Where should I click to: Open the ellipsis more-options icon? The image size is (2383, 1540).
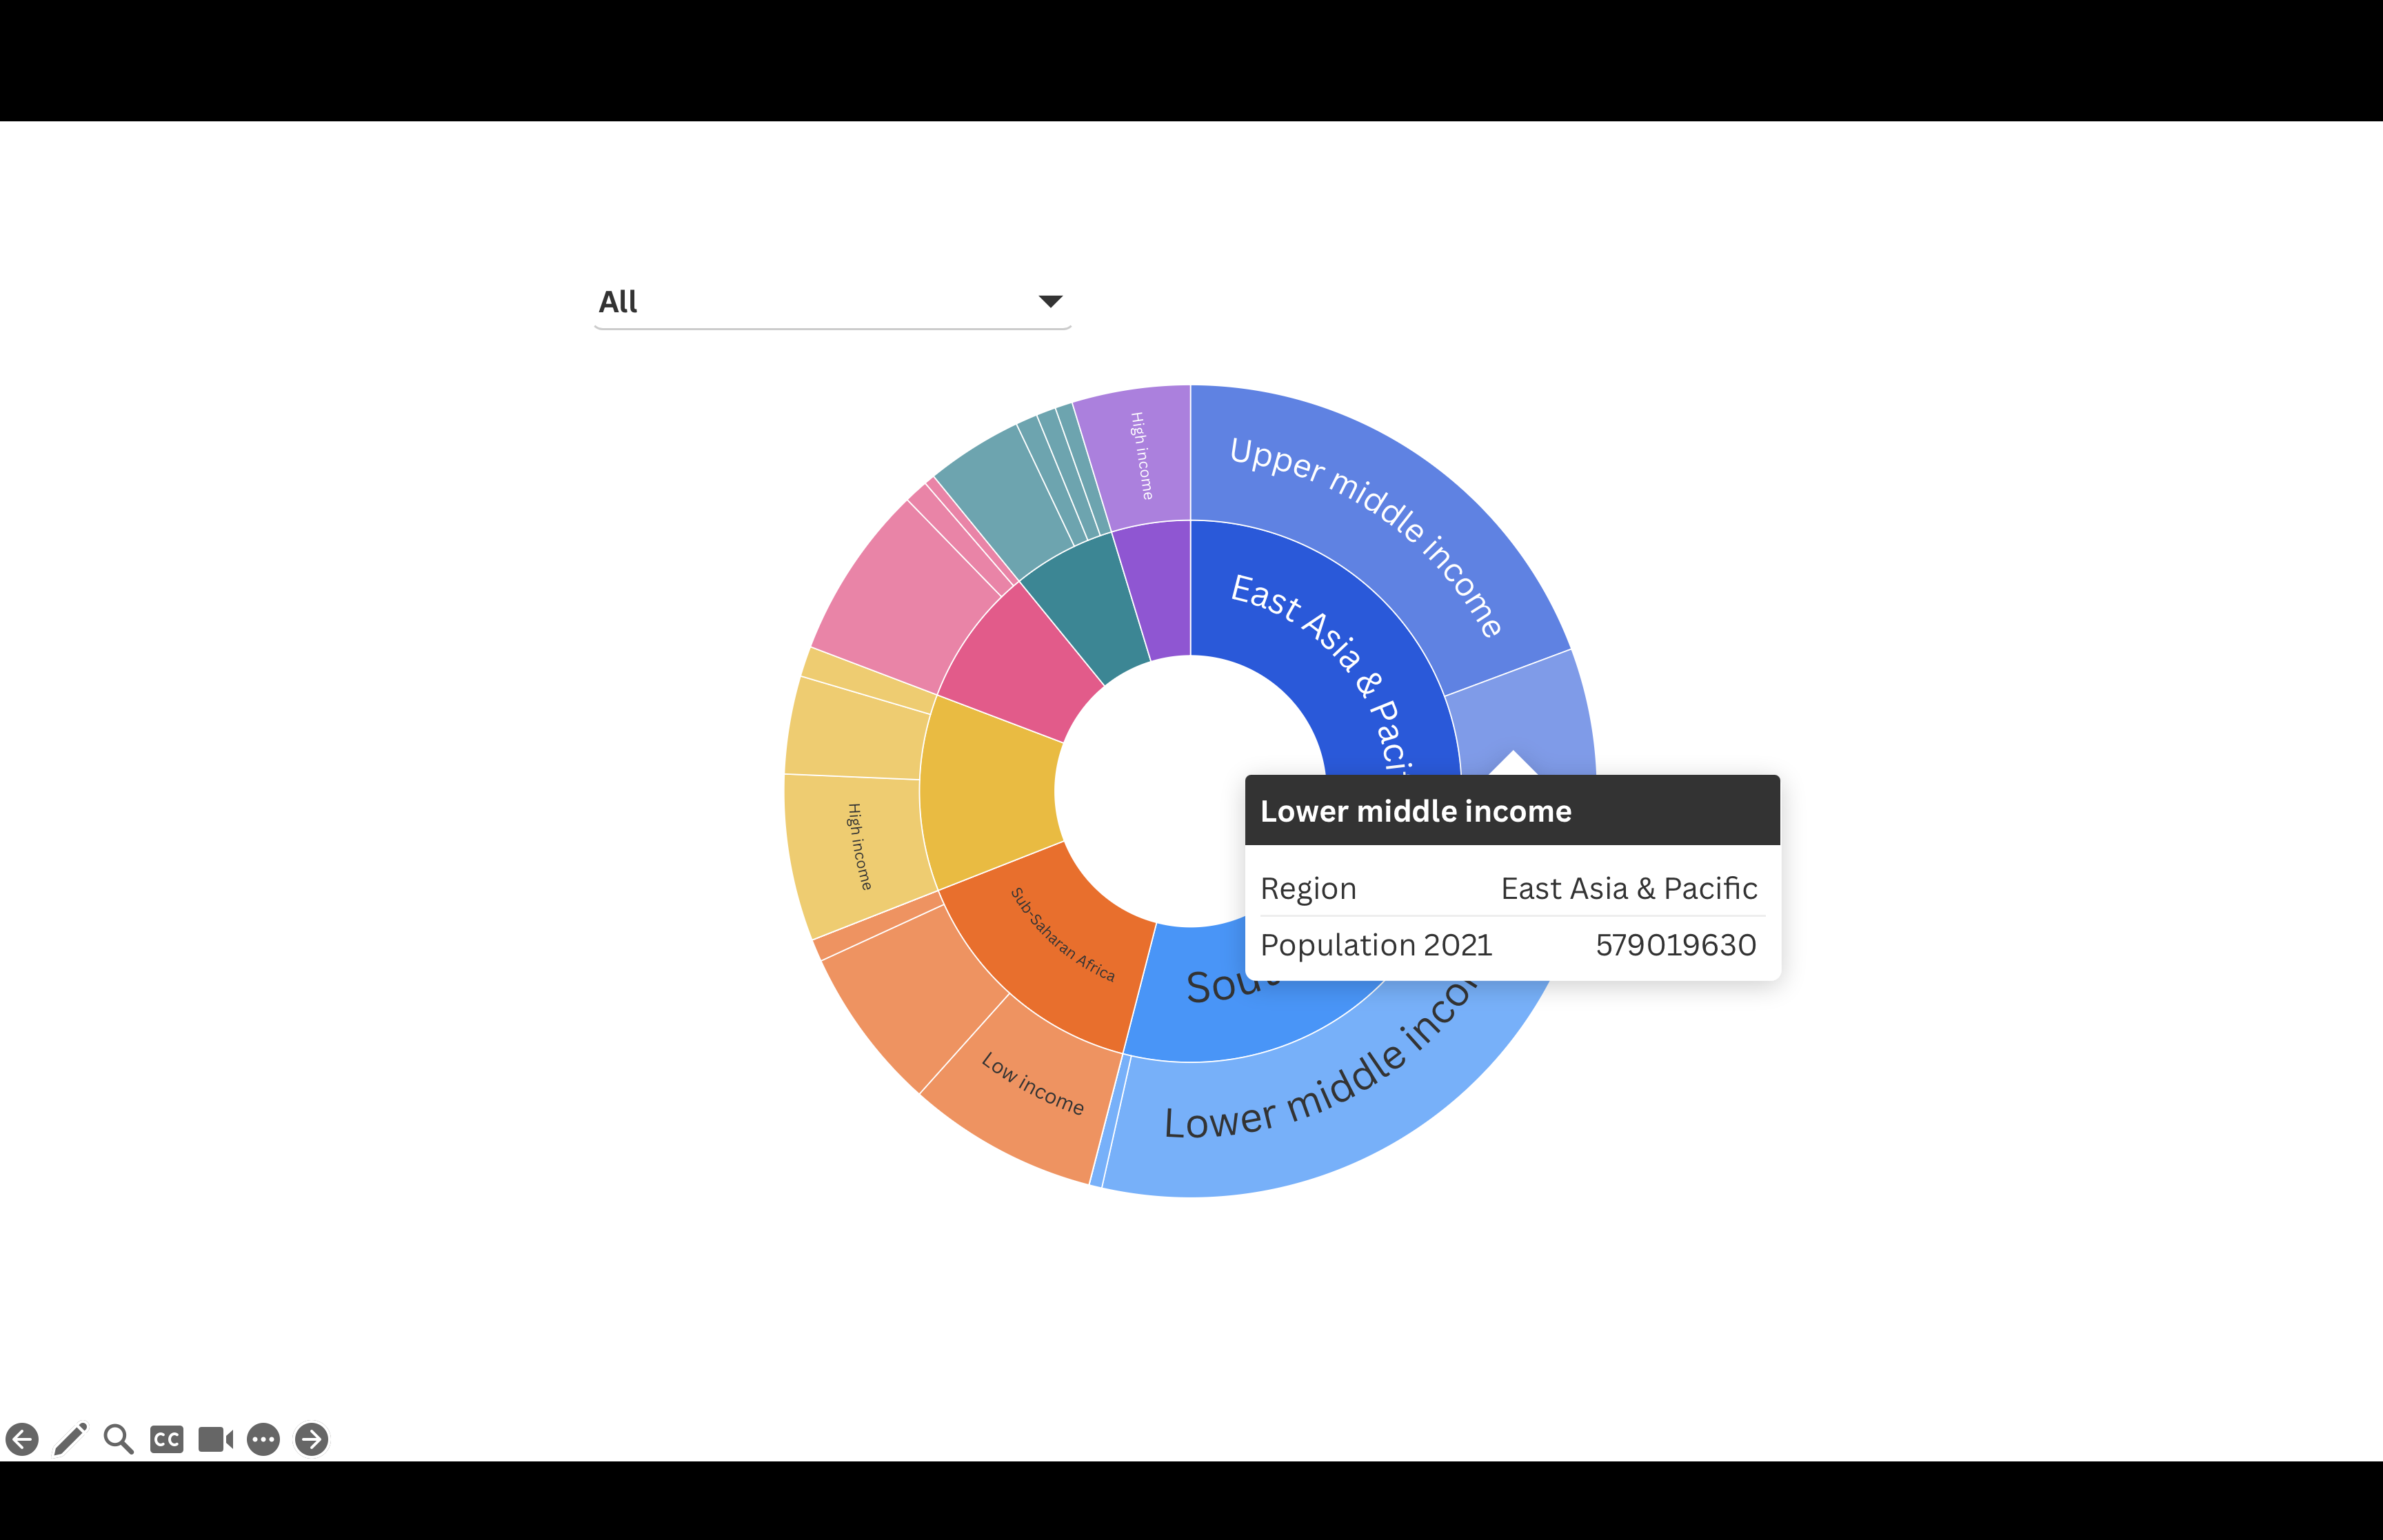[x=262, y=1439]
